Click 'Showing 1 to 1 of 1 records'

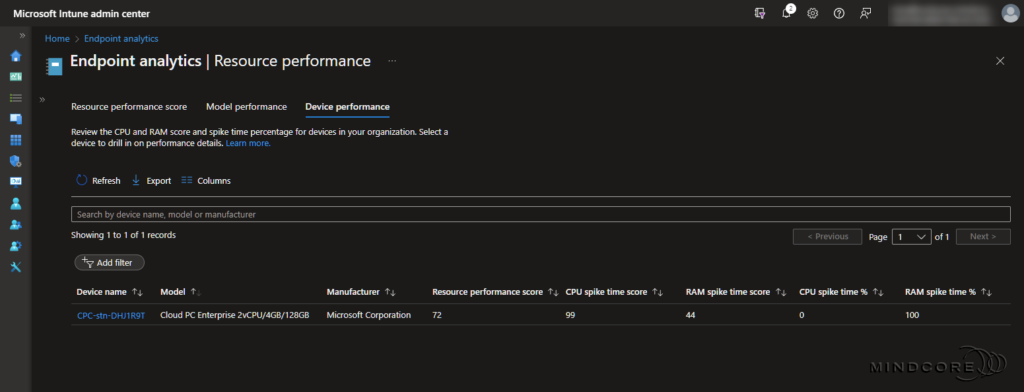coord(123,235)
